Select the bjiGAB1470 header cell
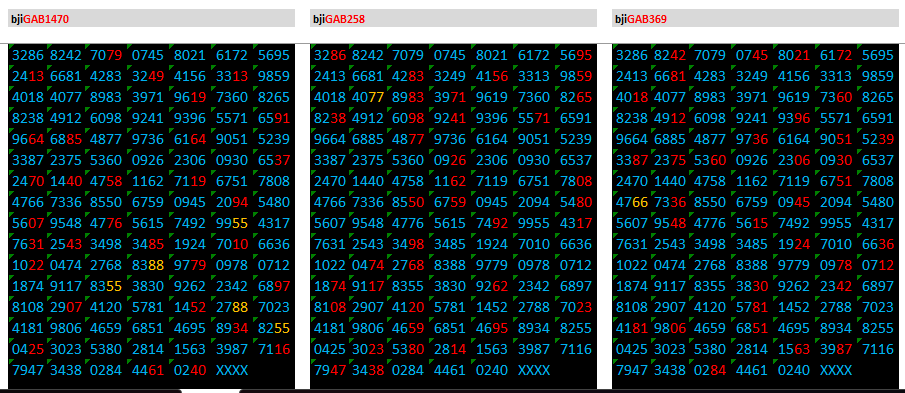 [x=151, y=18]
